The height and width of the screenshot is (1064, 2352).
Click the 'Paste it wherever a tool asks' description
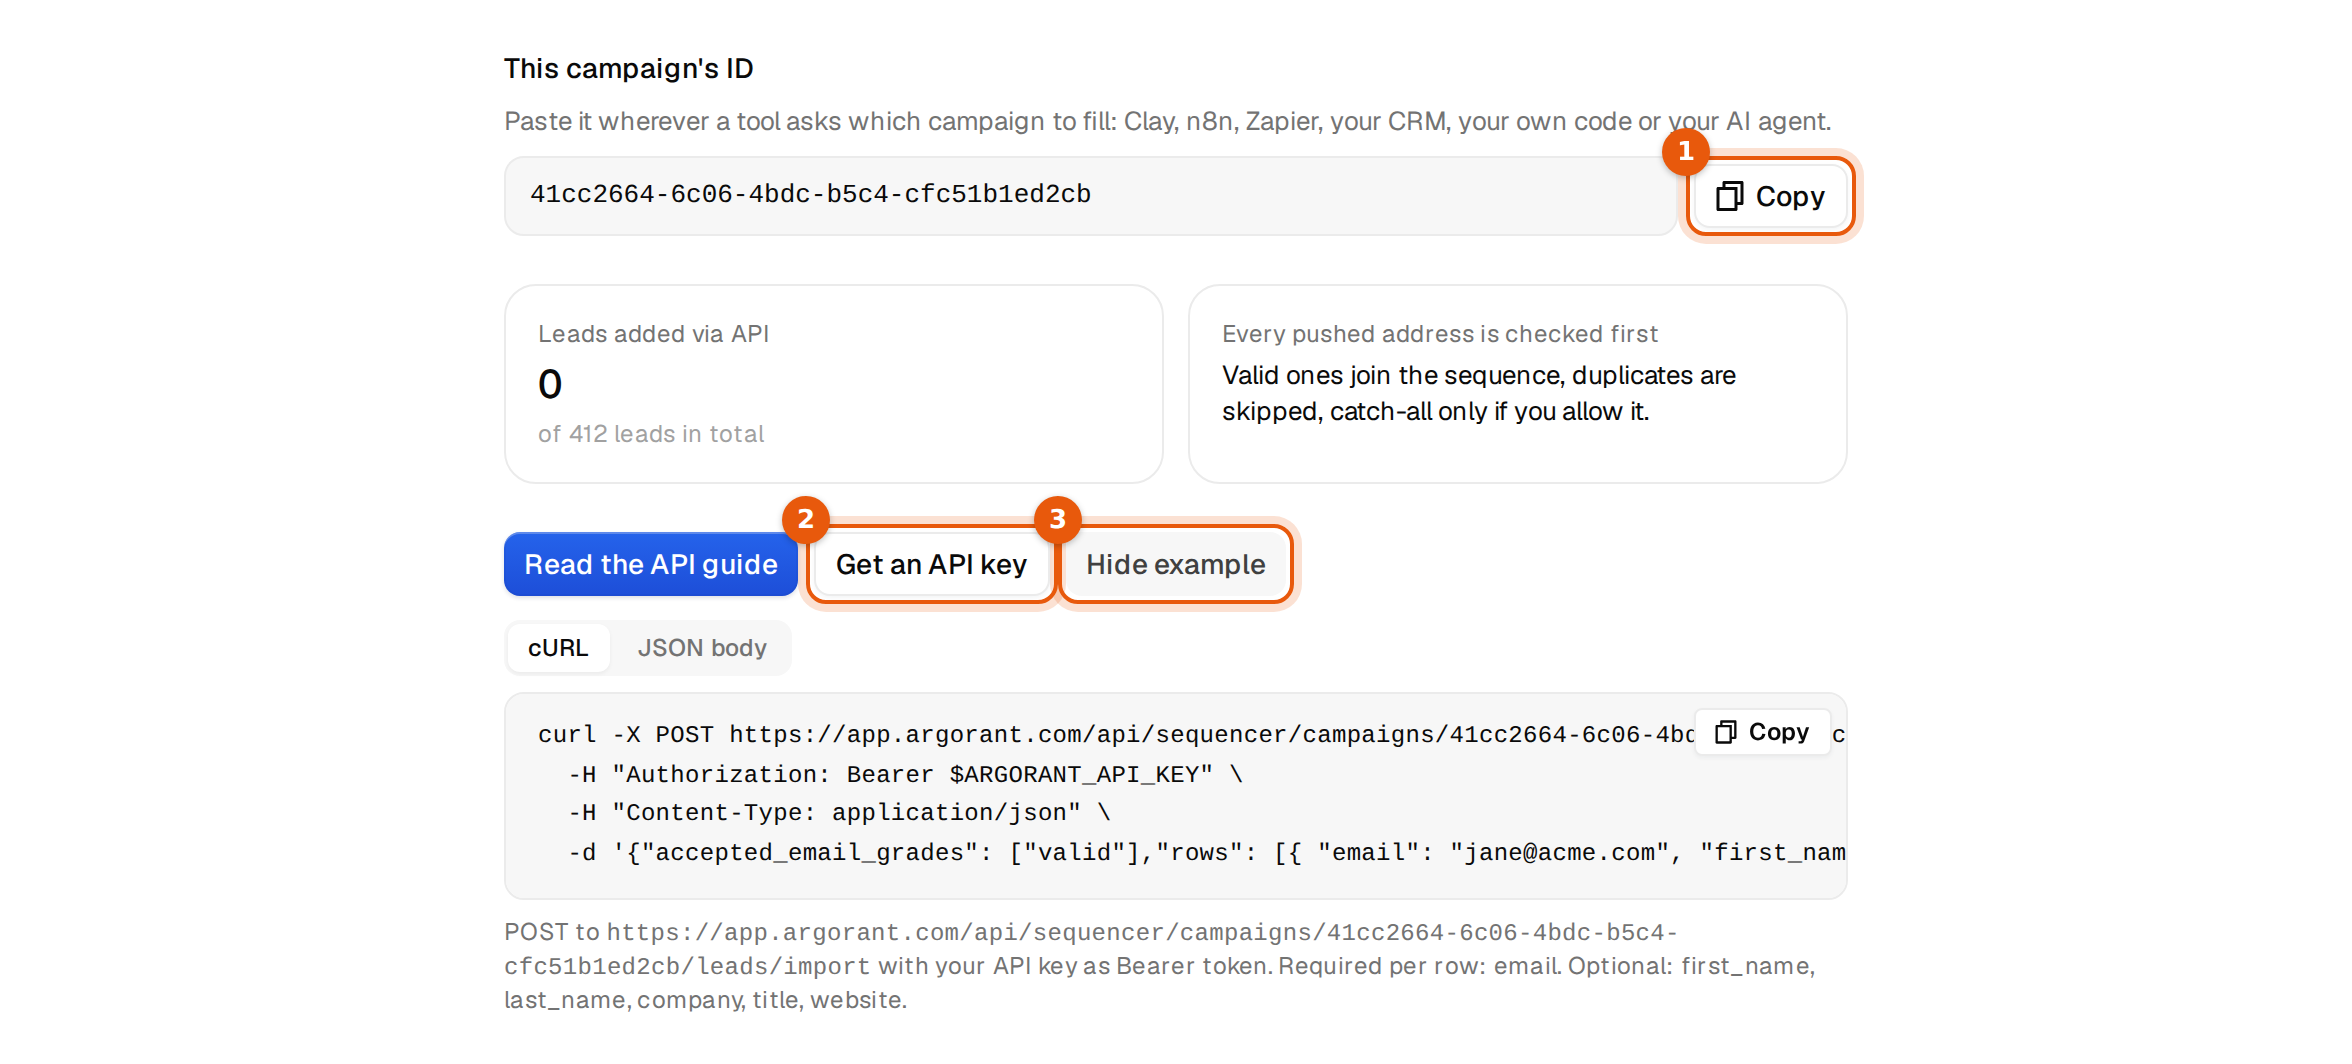click(1167, 121)
